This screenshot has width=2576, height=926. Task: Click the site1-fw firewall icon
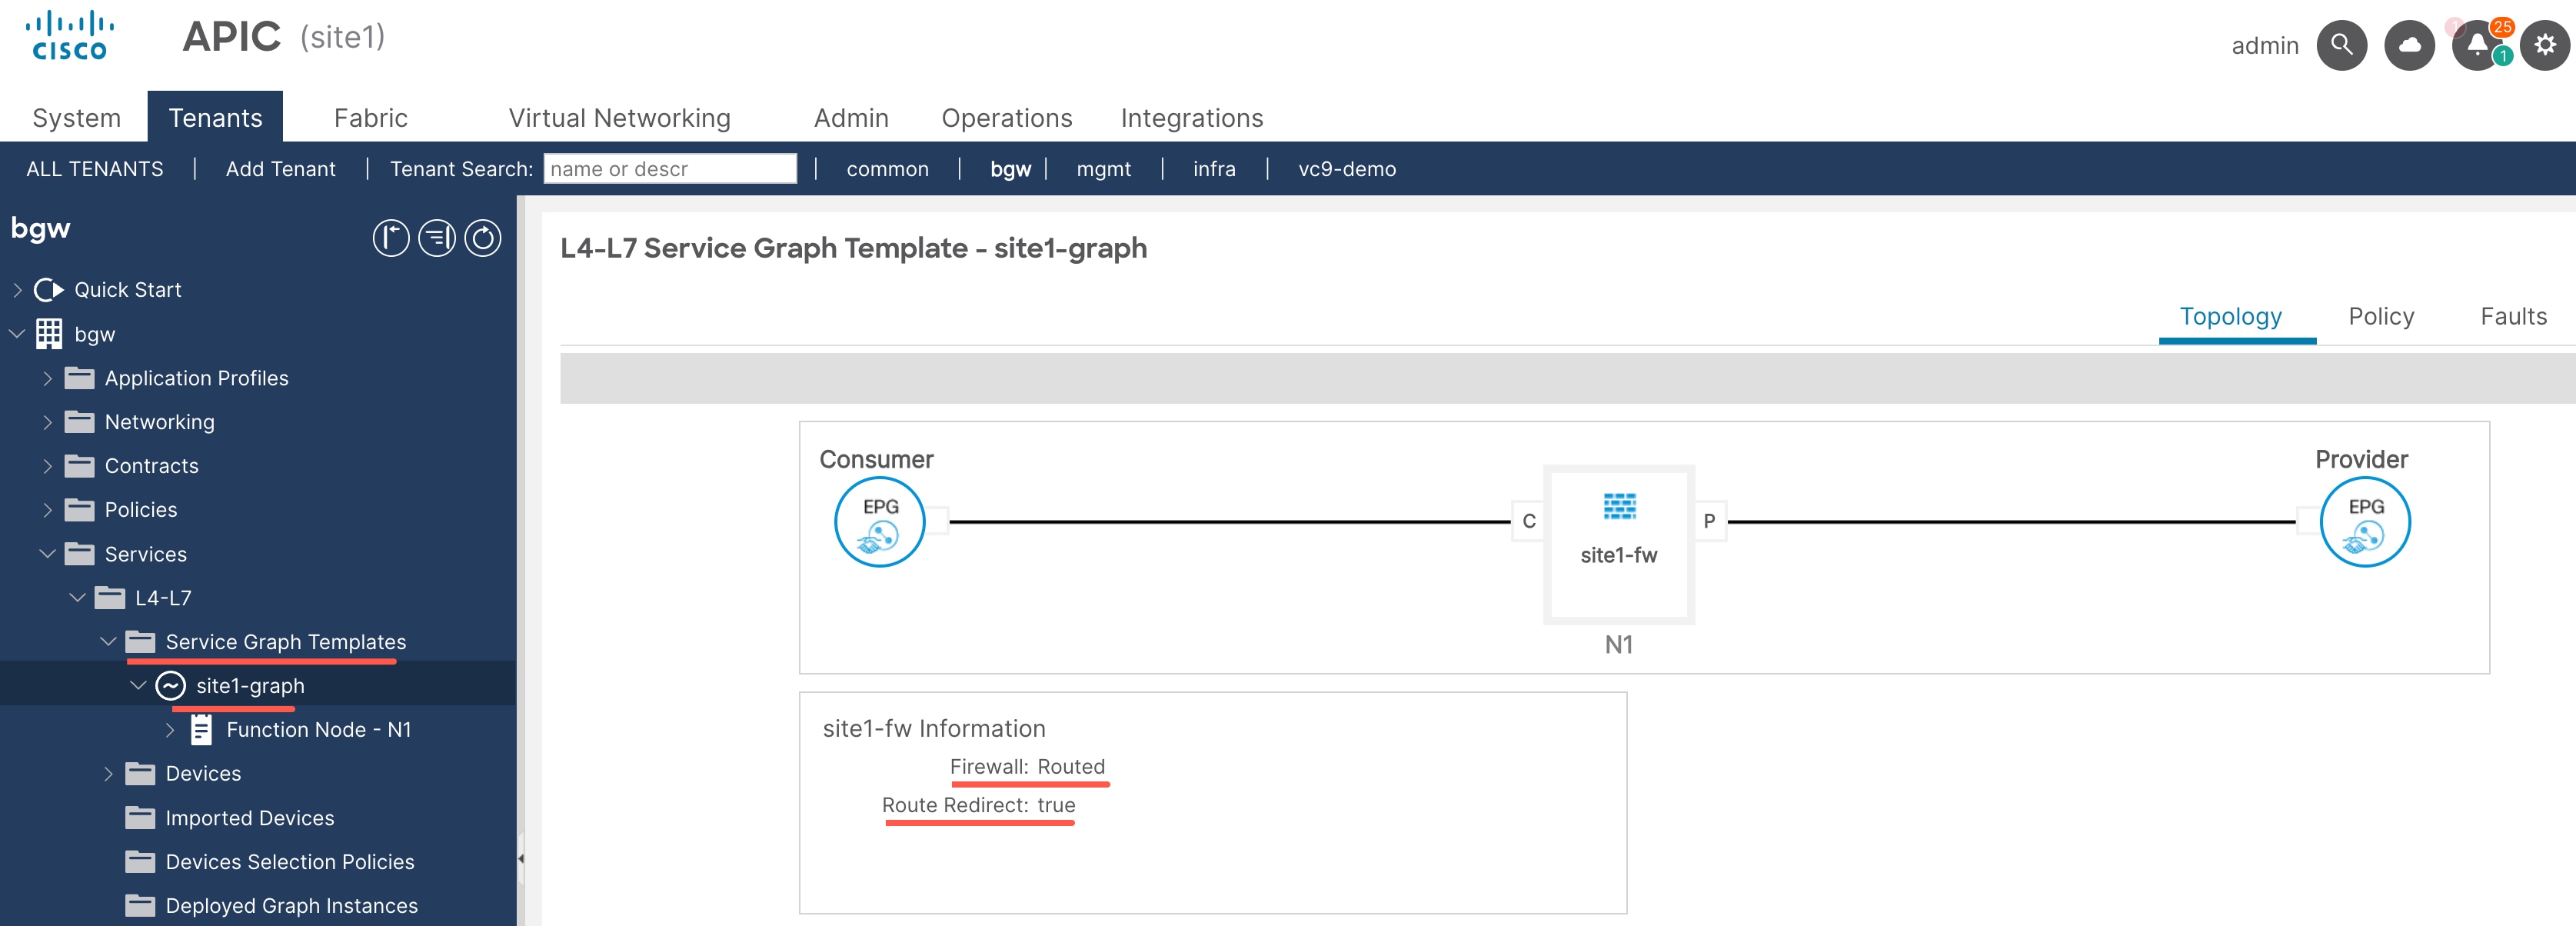pyautogui.click(x=1619, y=506)
